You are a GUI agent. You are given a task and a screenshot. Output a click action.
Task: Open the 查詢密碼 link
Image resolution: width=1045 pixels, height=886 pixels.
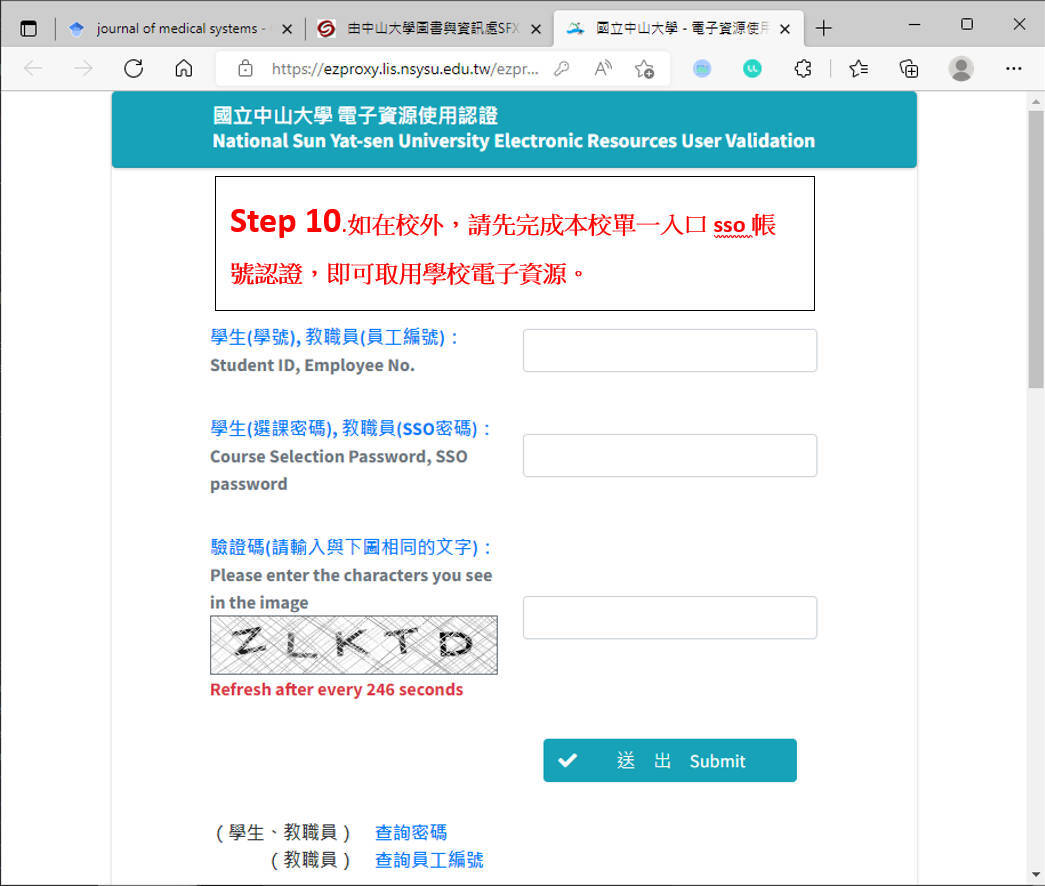coord(411,832)
